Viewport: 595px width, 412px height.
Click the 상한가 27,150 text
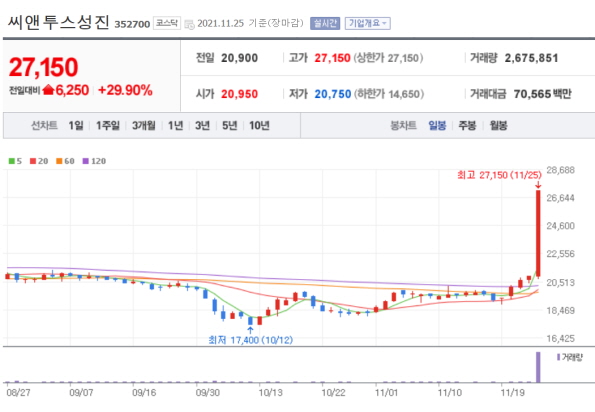(388, 58)
